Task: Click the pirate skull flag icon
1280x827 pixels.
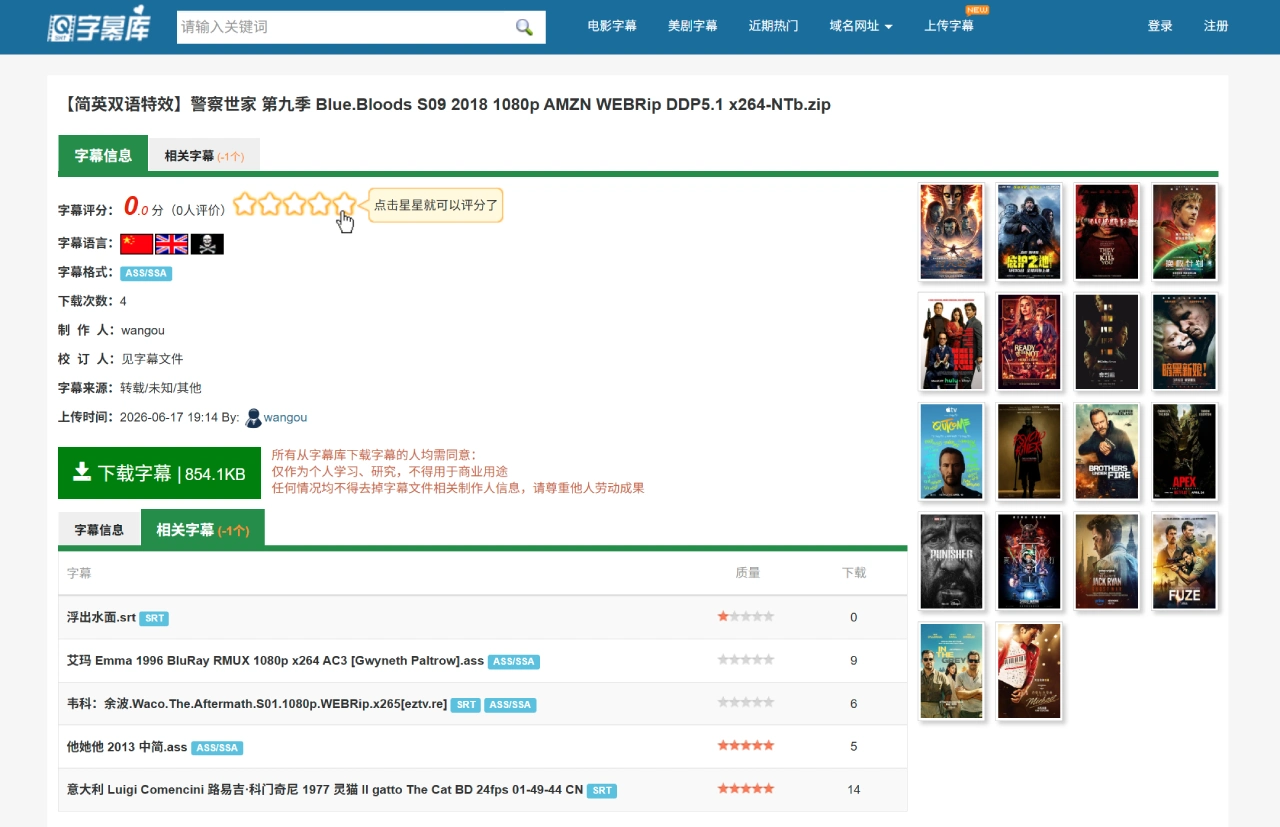Action: pos(207,244)
